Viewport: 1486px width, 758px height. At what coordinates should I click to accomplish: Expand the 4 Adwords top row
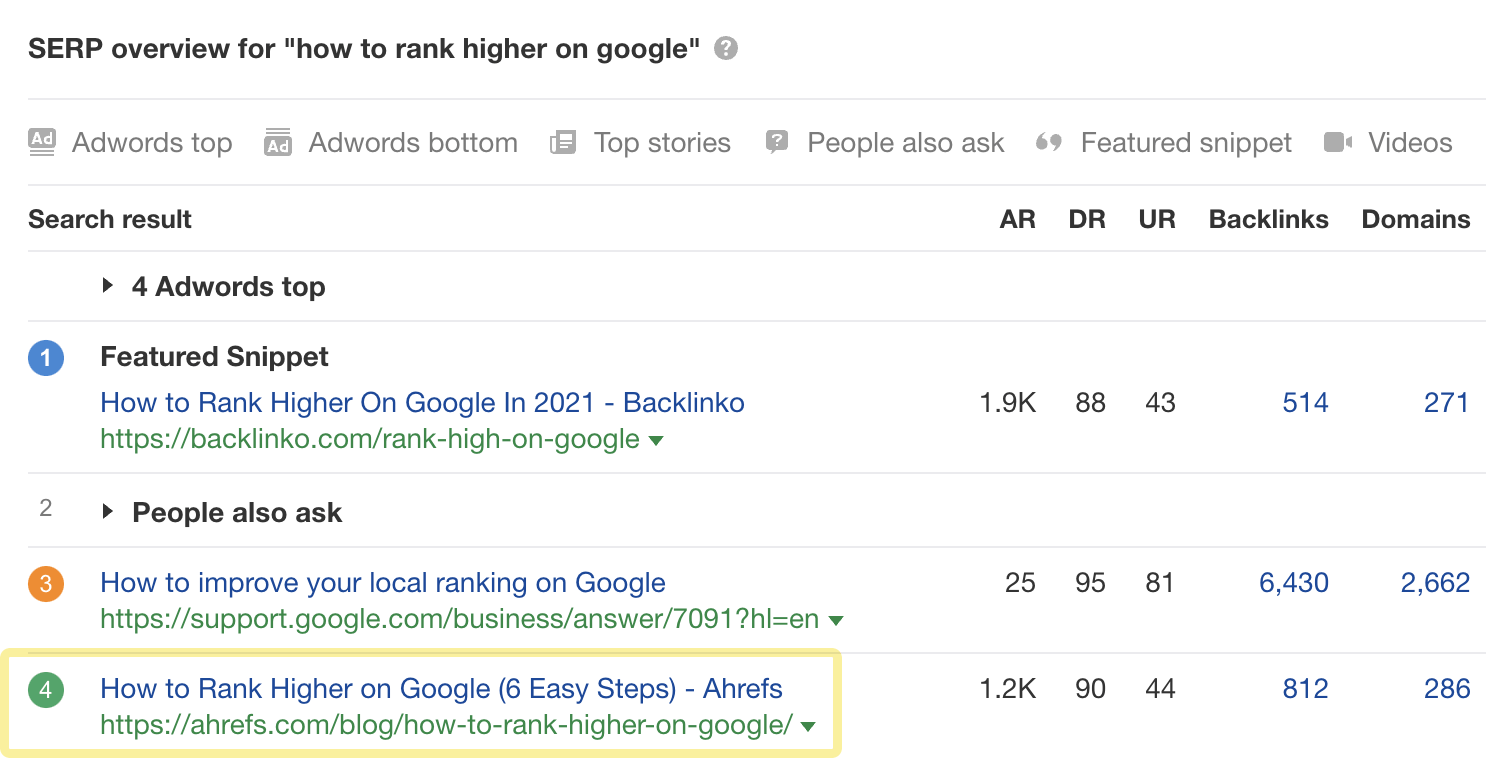click(108, 287)
